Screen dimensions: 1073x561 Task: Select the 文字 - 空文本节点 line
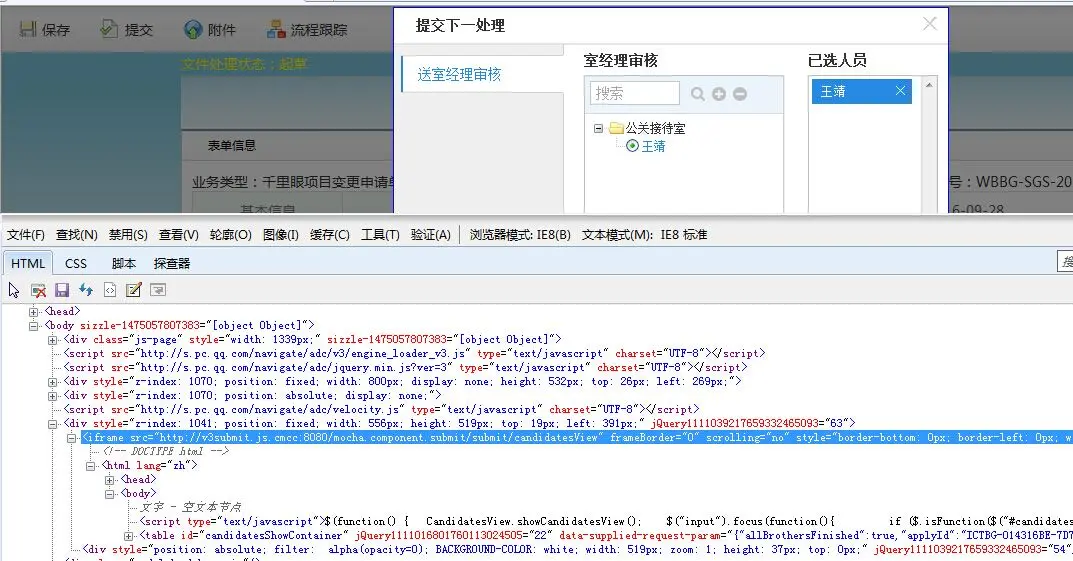(191, 507)
